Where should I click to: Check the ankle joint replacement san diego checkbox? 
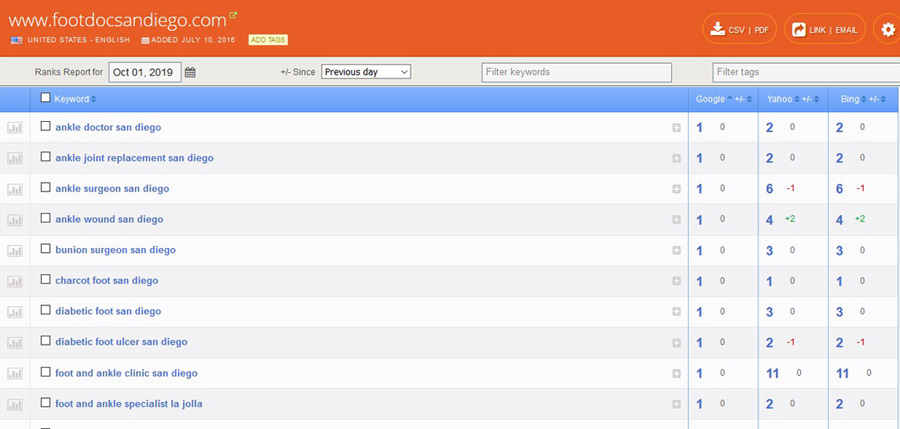[x=45, y=157]
